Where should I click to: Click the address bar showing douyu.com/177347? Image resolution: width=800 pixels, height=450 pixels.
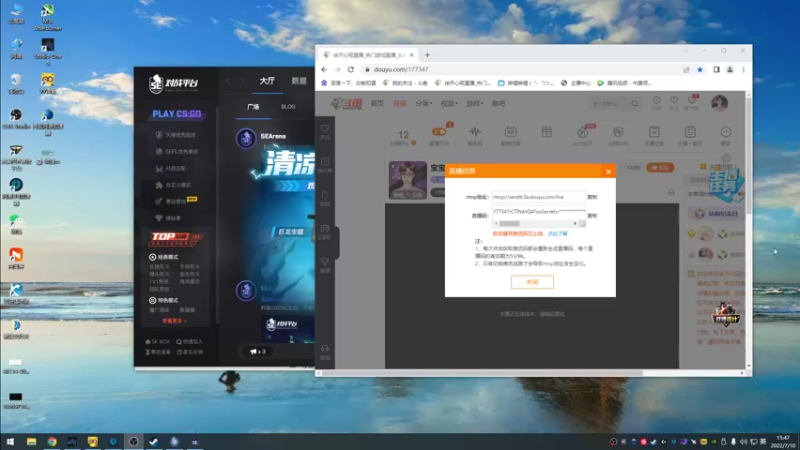(520, 69)
